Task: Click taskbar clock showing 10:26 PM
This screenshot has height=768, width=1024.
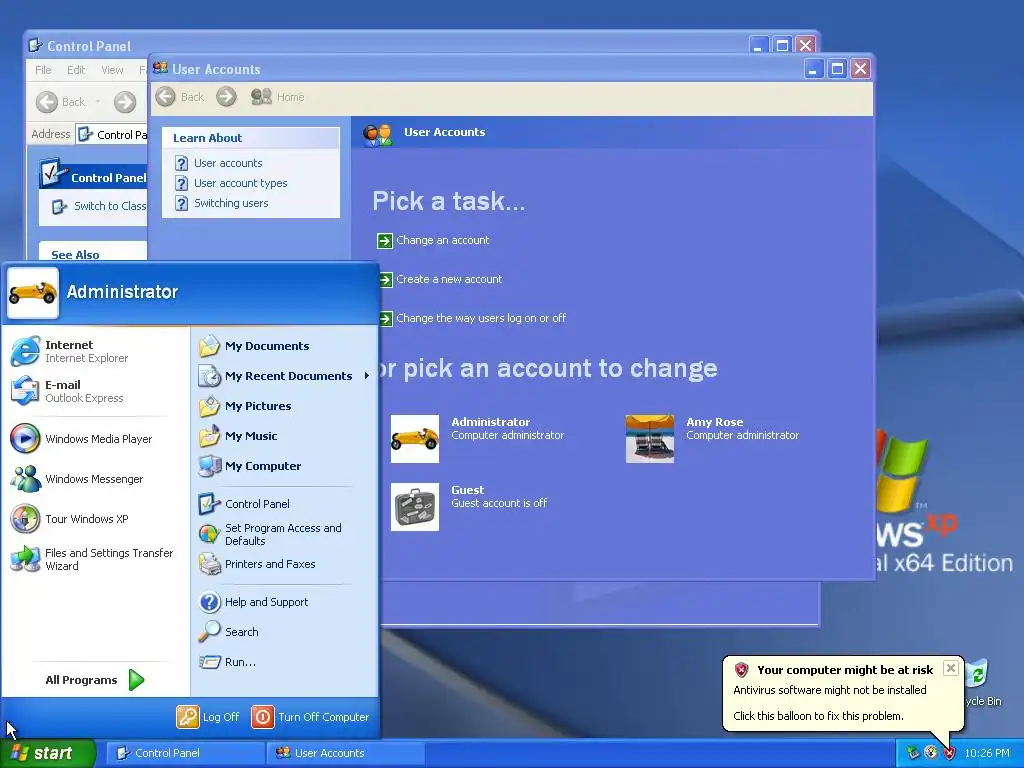Action: (x=987, y=753)
